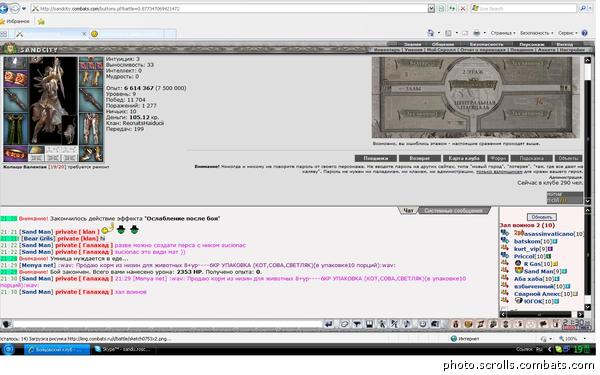
Task: Click the chat panel scroll up arrow
Action: [x=588, y=210]
